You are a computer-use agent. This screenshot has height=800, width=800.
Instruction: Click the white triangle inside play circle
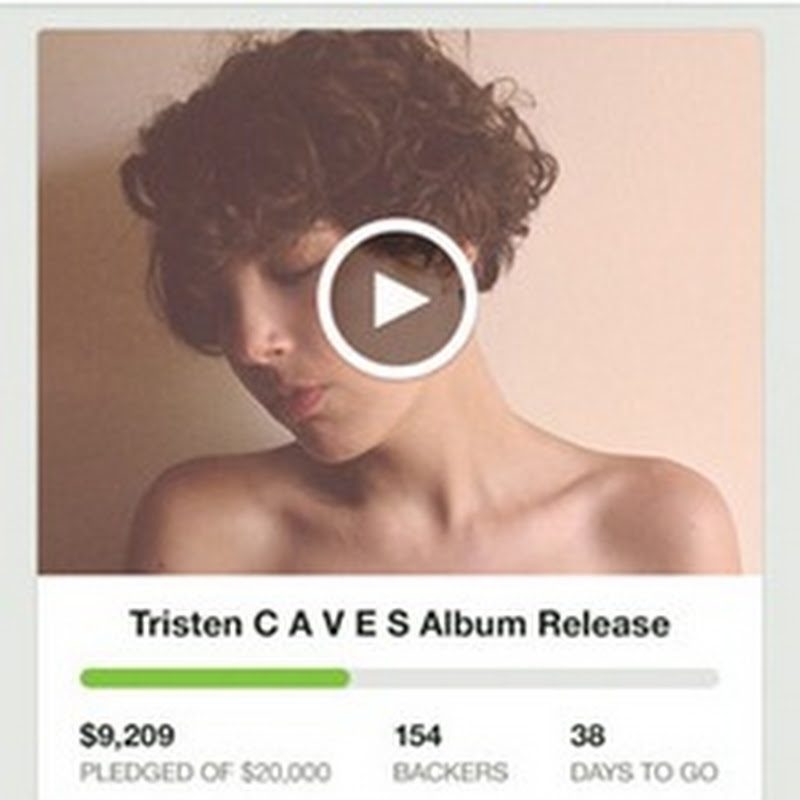(398, 300)
